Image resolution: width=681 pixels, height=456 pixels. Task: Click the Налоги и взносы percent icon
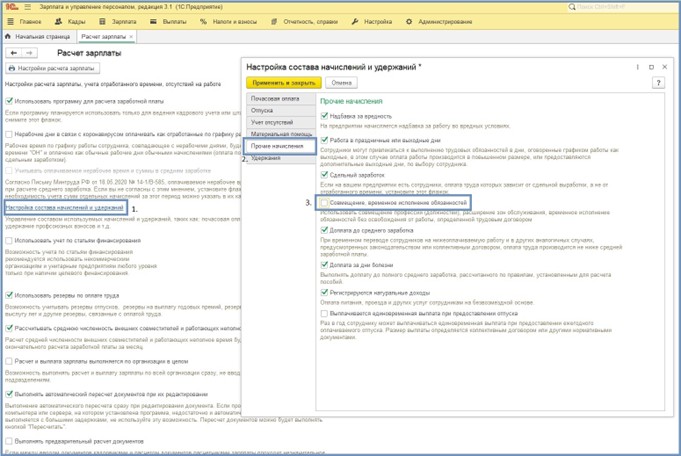pyautogui.click(x=204, y=21)
